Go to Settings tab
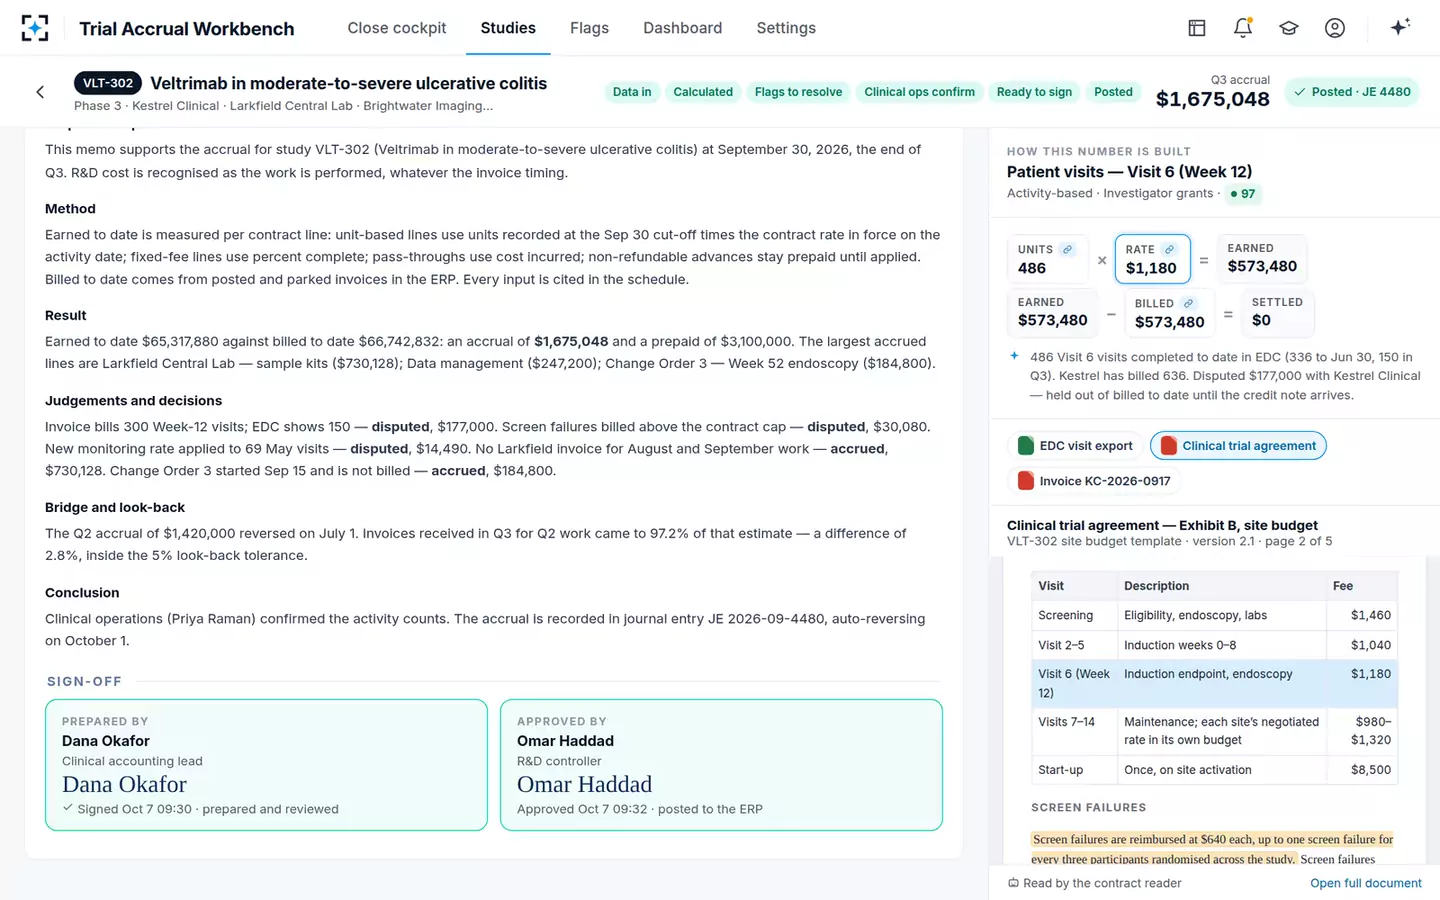Screen dimensions: 1440x900 click(786, 28)
